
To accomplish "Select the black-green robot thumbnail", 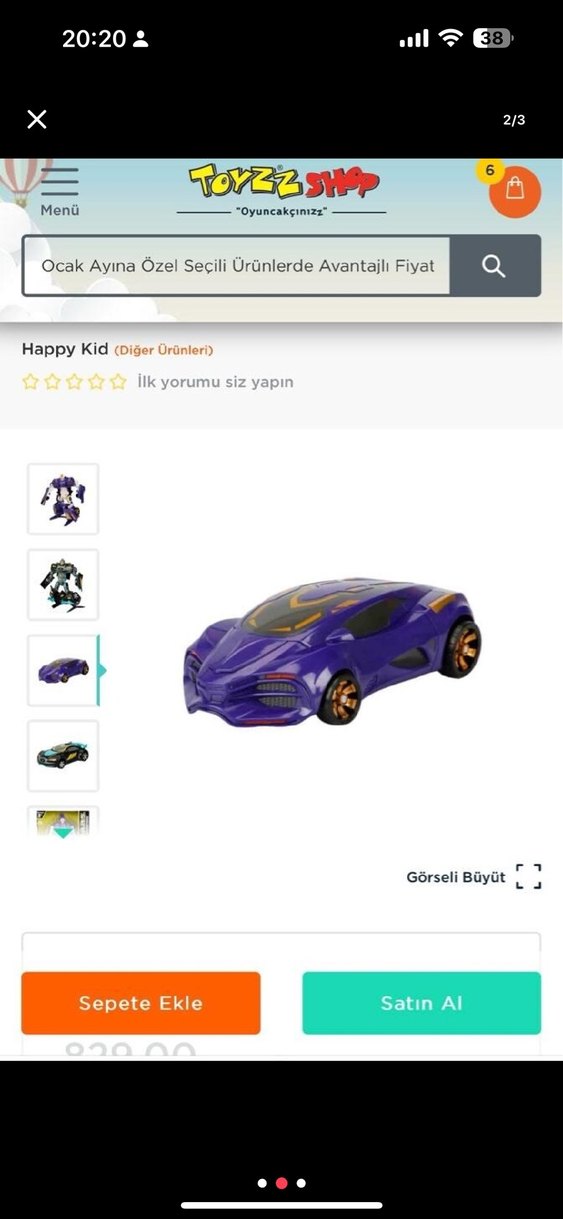I will [x=63, y=585].
